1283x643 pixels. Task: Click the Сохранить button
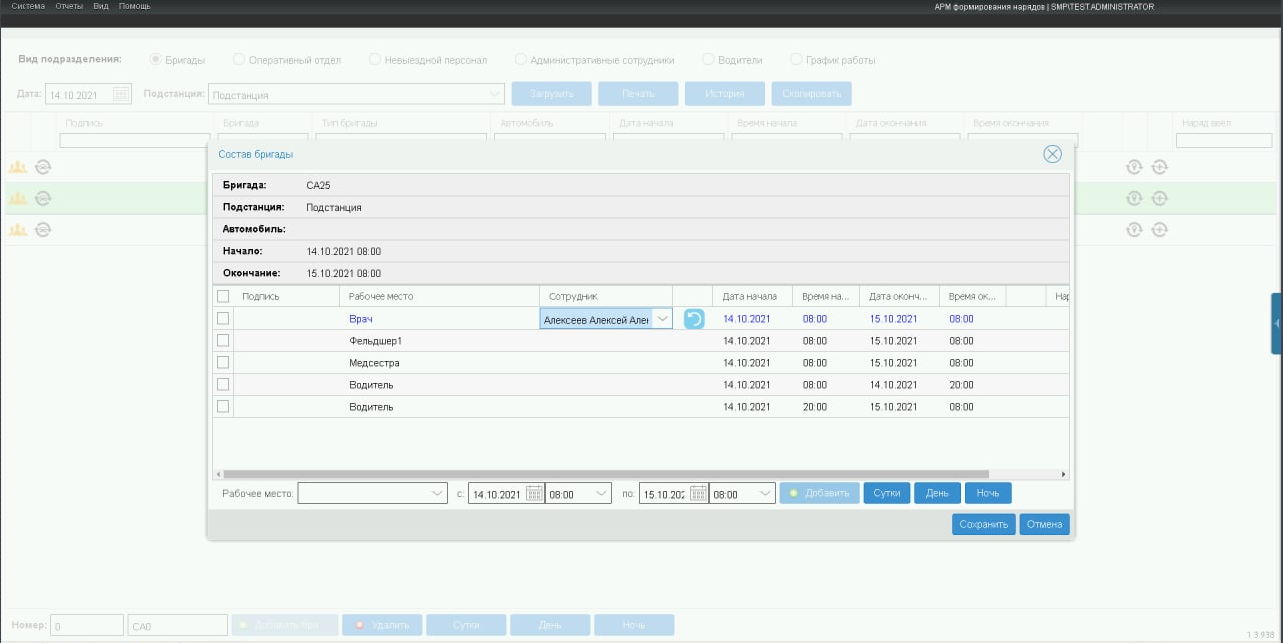point(984,524)
